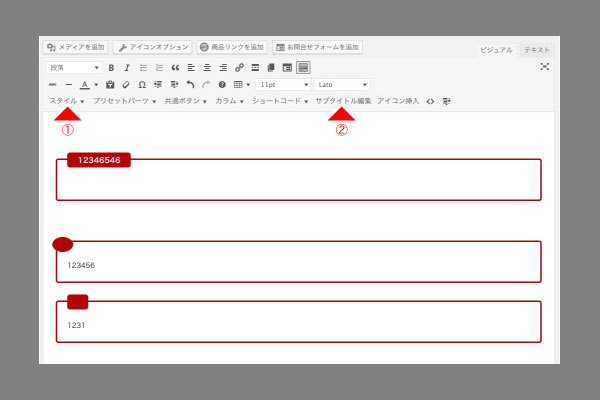Toggle strikethrough formatting

click(x=53, y=85)
